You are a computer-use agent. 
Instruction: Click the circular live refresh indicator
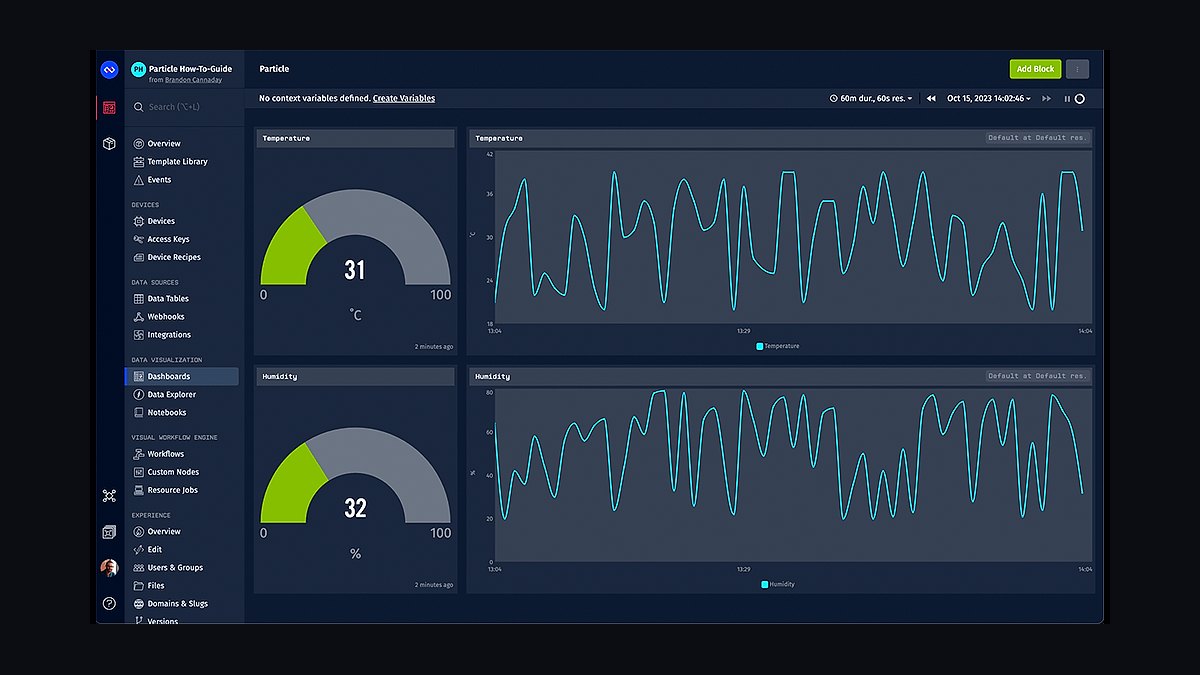(x=1079, y=99)
